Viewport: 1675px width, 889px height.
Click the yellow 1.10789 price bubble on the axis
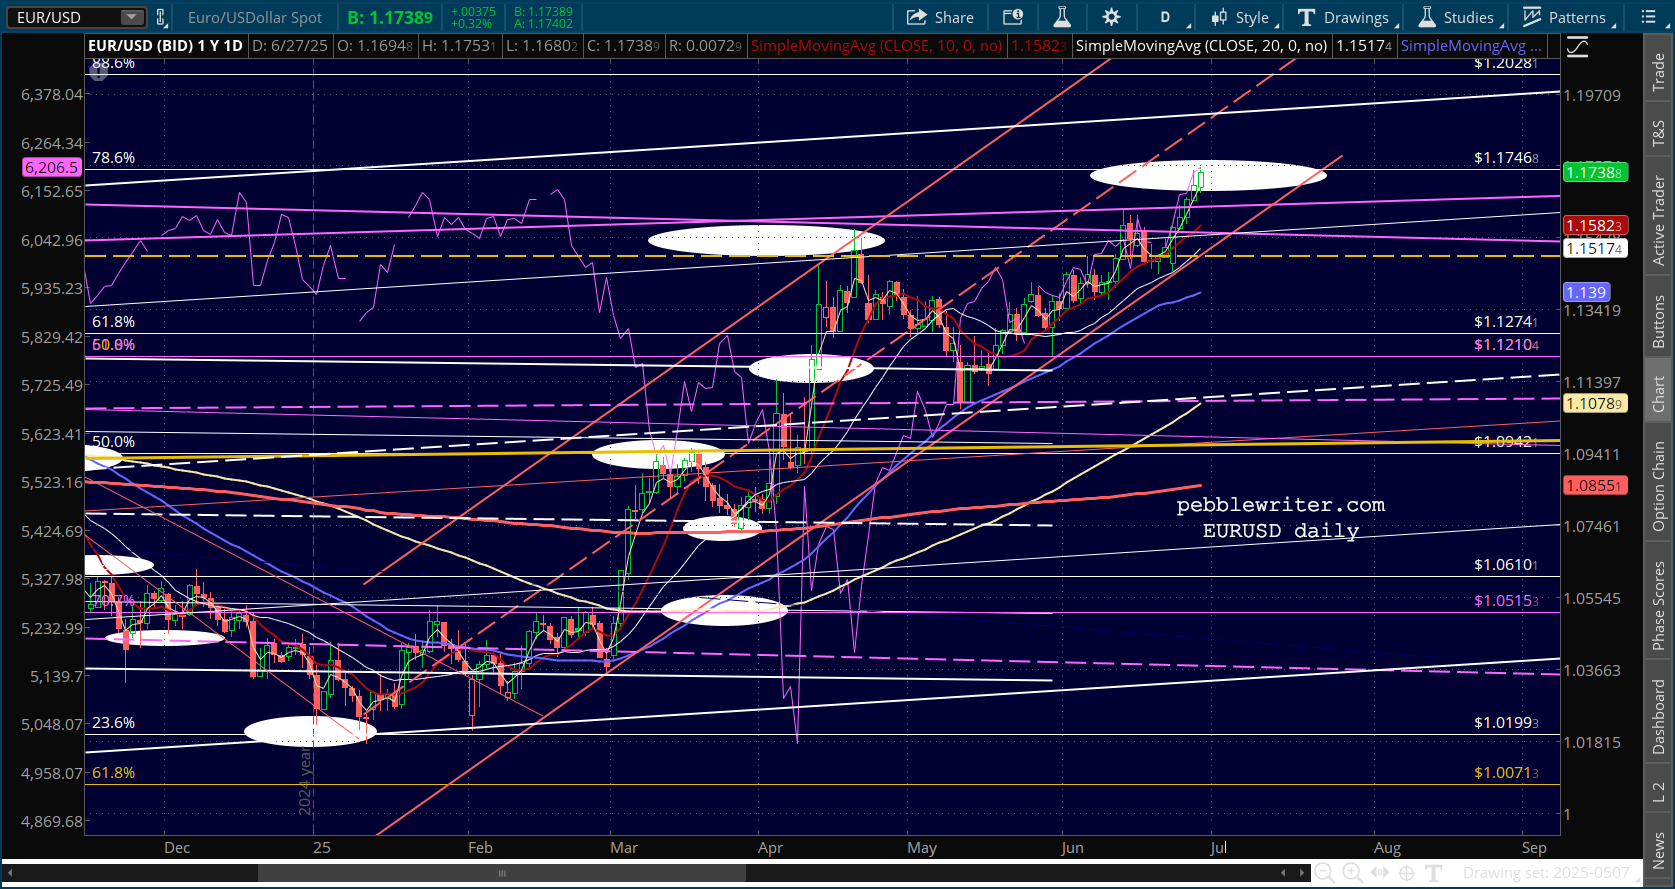[x=1595, y=404]
